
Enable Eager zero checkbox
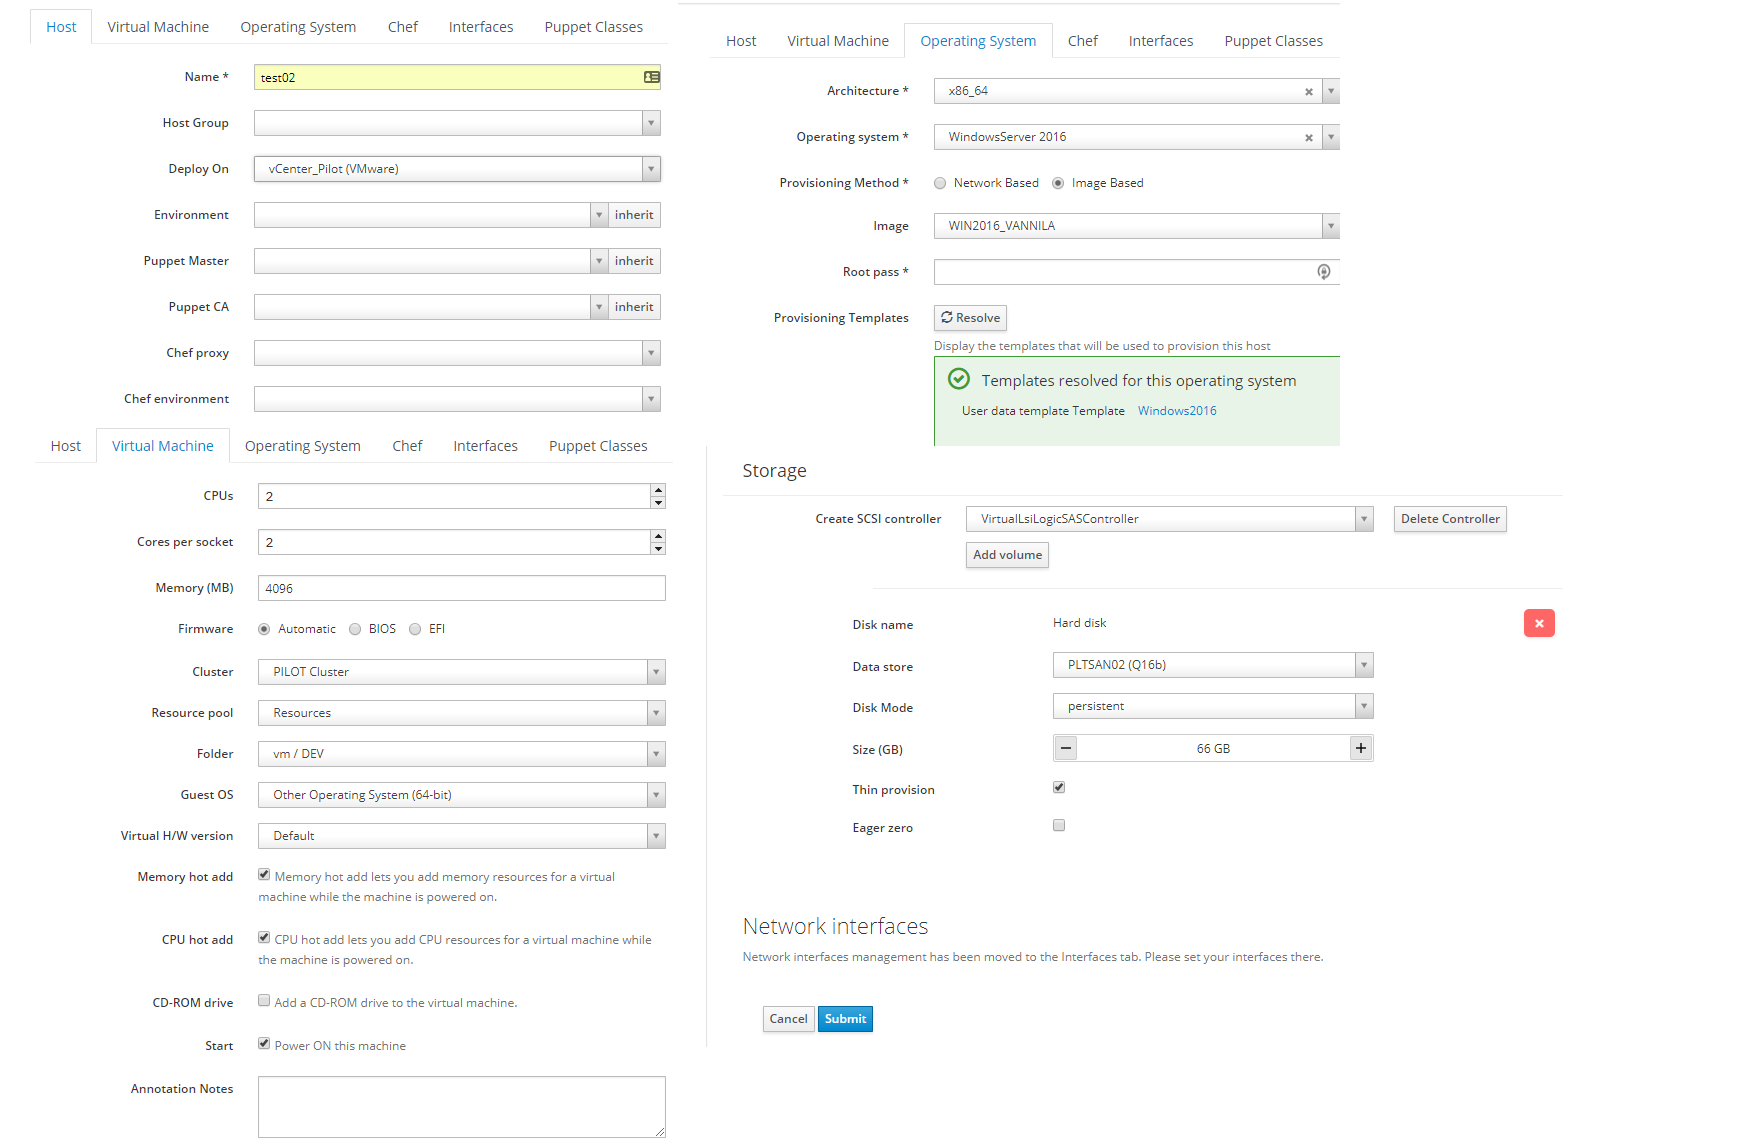point(1059,825)
